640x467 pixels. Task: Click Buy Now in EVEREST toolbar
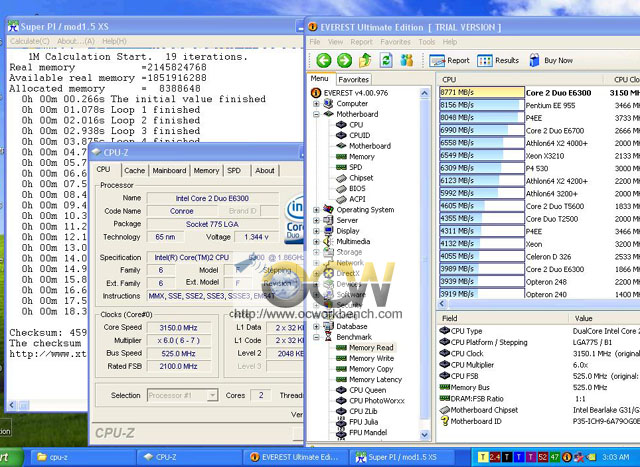(x=551, y=60)
